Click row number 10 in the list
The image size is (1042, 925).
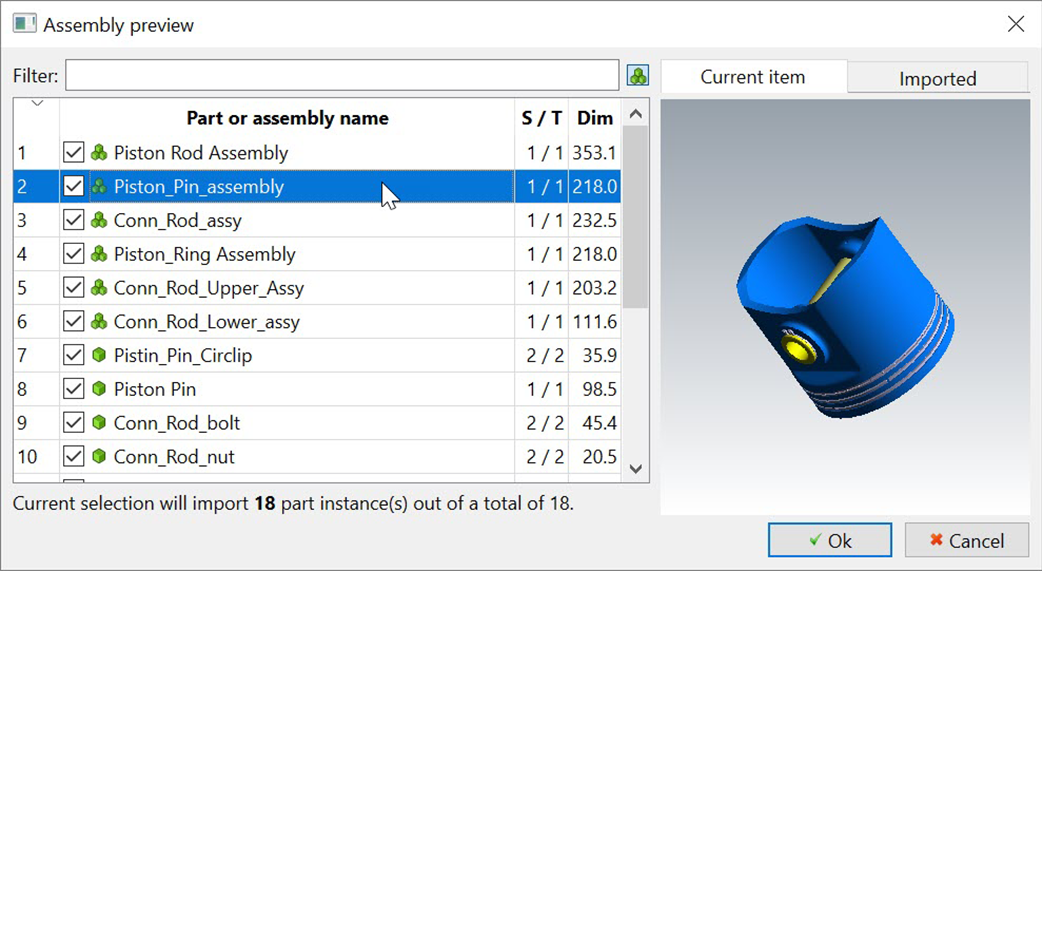click(27, 457)
